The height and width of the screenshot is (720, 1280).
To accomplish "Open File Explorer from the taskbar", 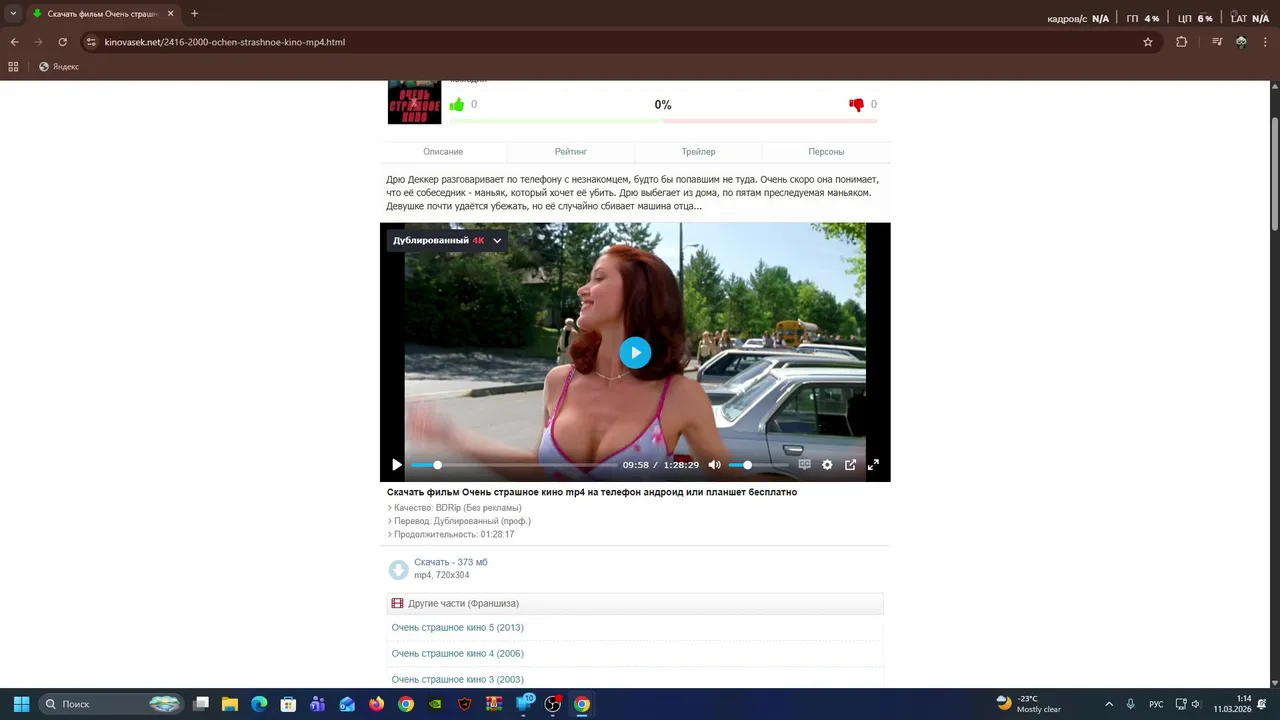I will (230, 704).
